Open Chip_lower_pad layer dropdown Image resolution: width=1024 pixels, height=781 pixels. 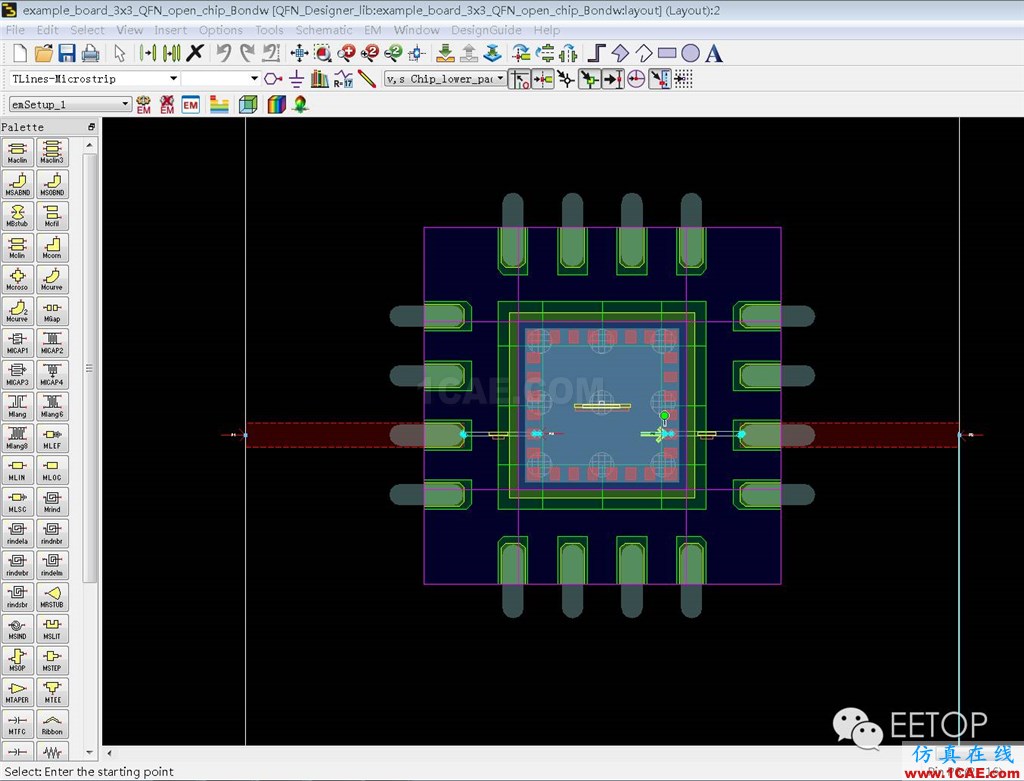[x=500, y=78]
